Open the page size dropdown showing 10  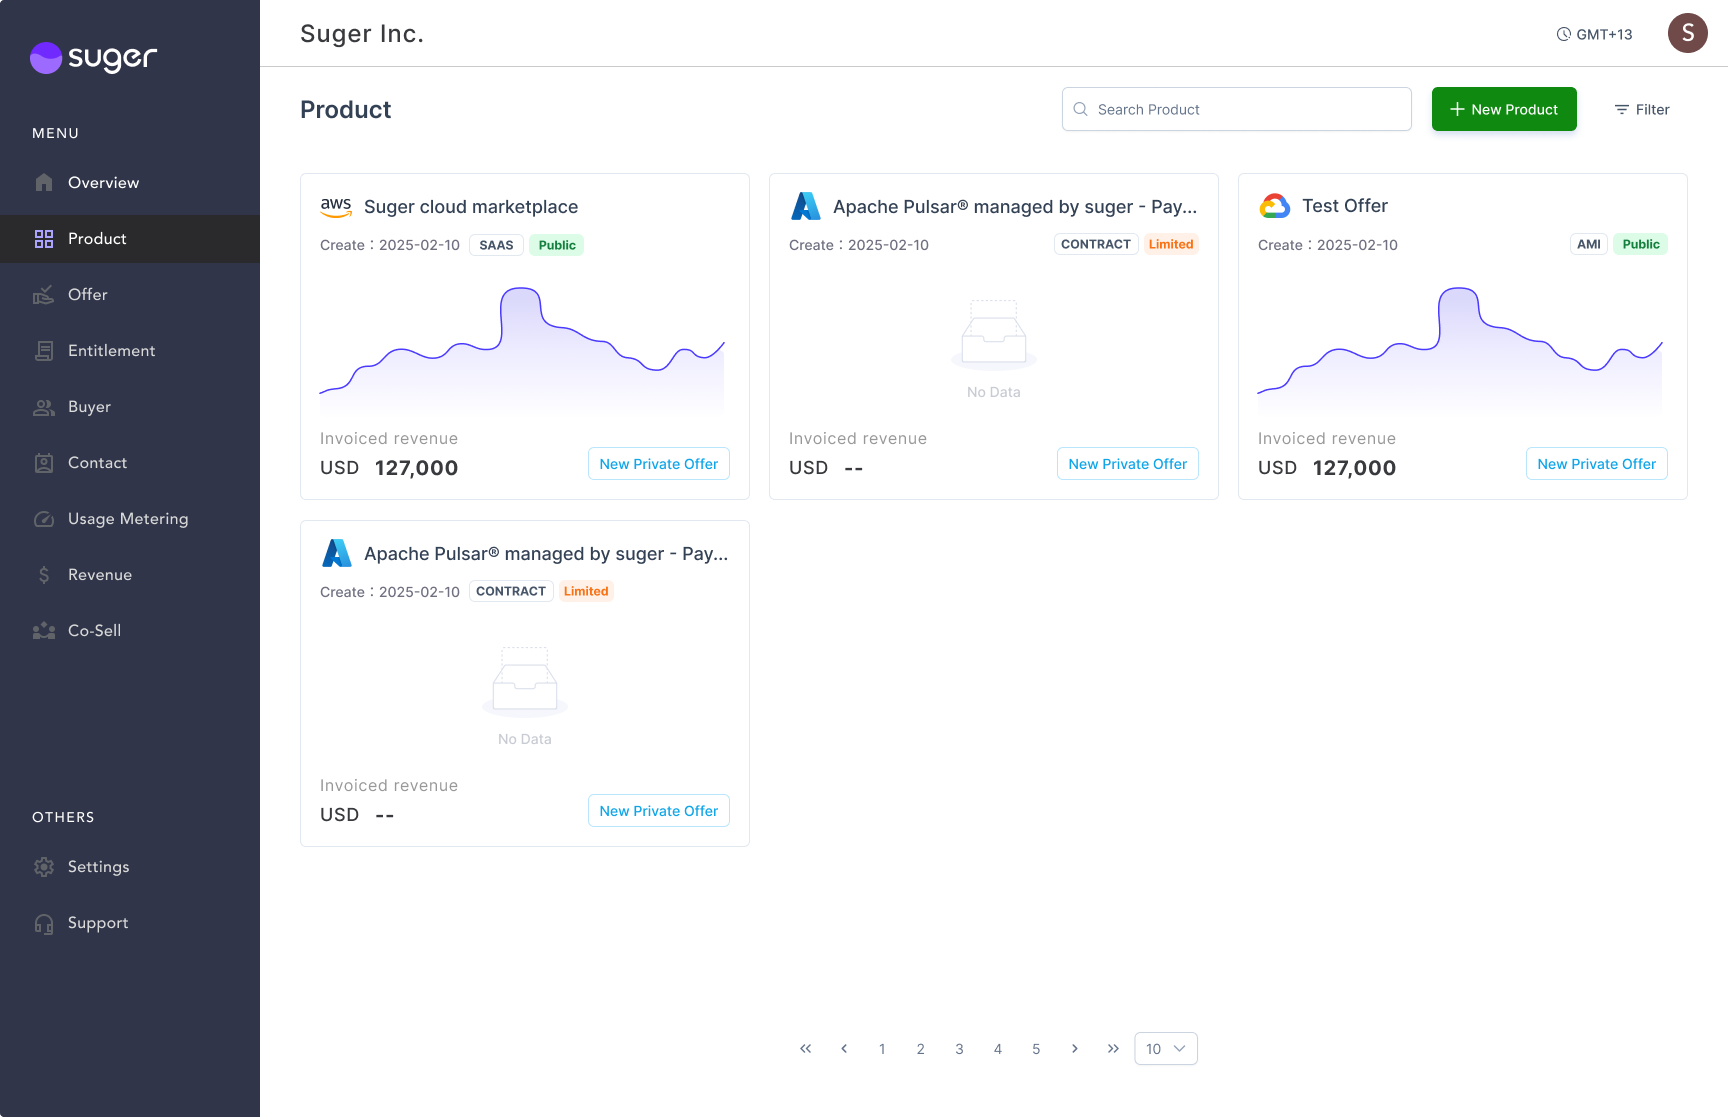[1165, 1048]
